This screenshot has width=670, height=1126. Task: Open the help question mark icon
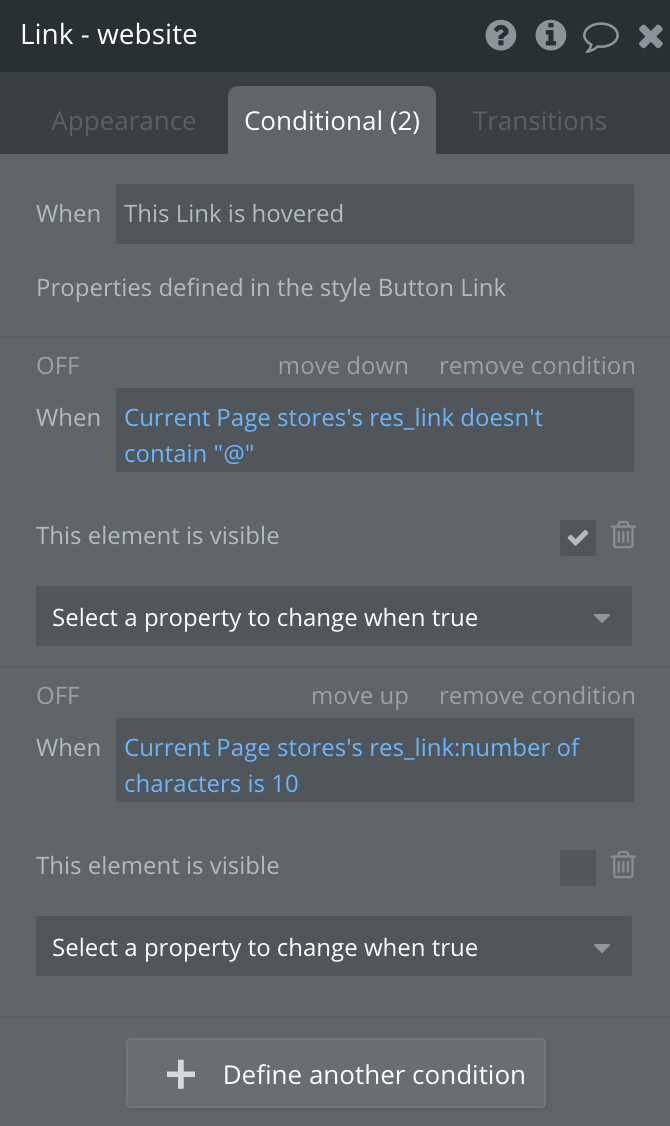501,37
